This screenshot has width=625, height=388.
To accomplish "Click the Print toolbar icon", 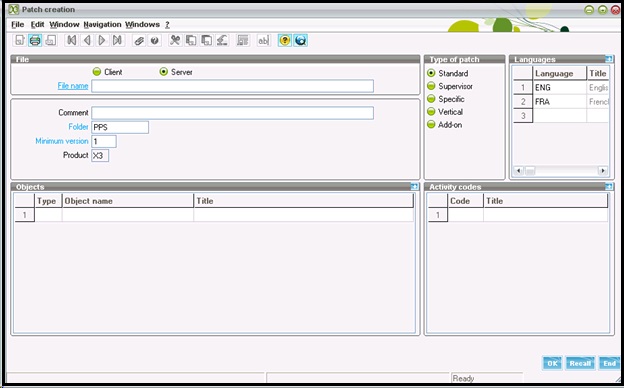I will pyautogui.click(x=35, y=40).
